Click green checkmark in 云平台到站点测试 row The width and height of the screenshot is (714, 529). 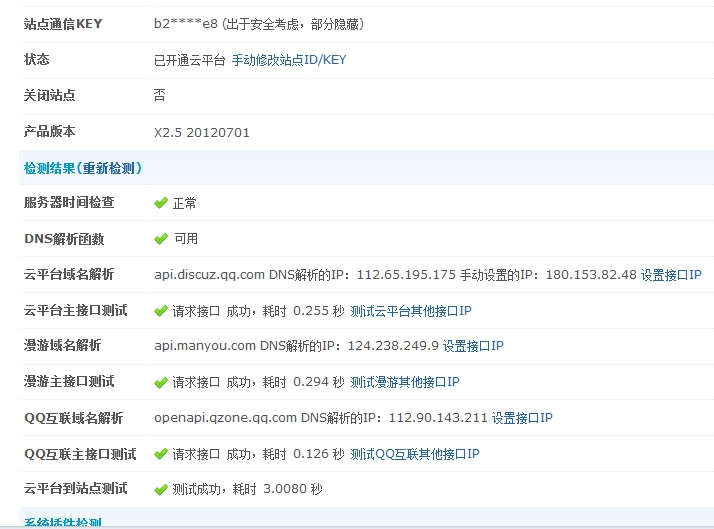[161, 489]
